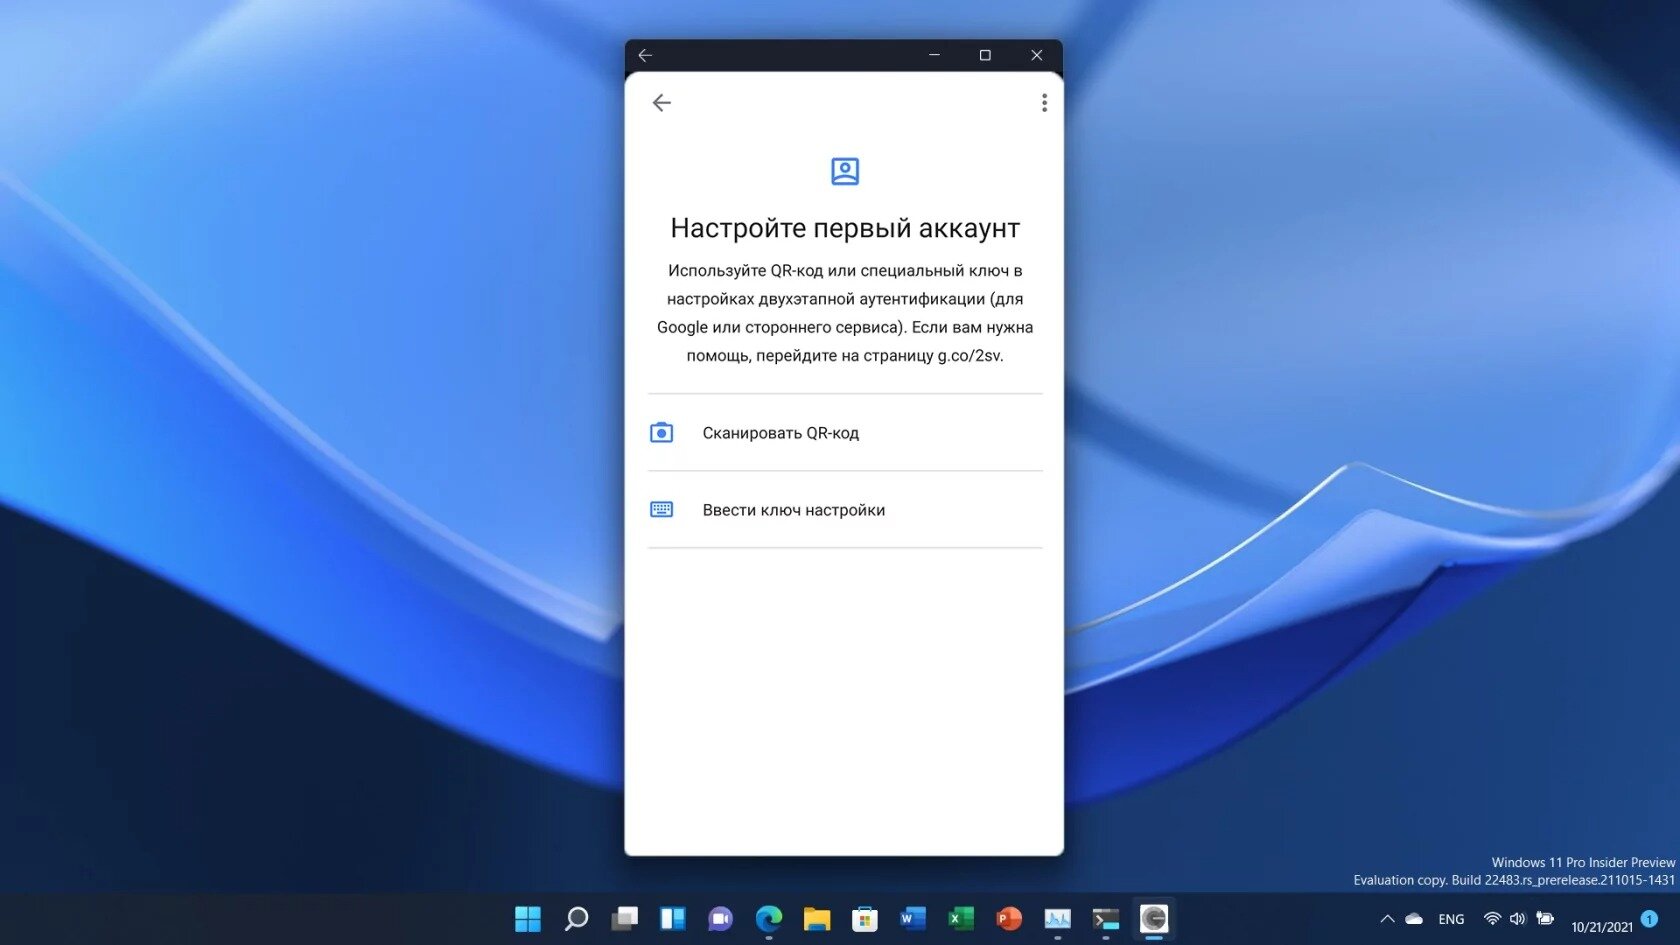
Task: Click the volume speaker tray icon
Action: coord(1518,919)
